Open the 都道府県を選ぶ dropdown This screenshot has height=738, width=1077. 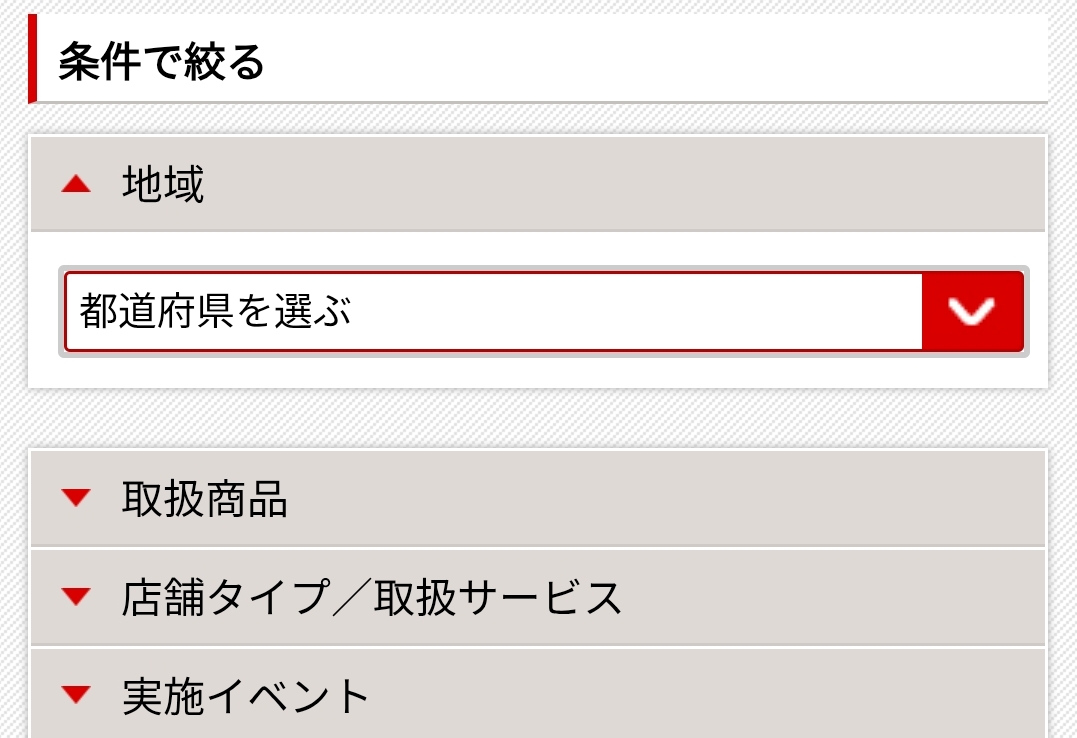click(544, 311)
